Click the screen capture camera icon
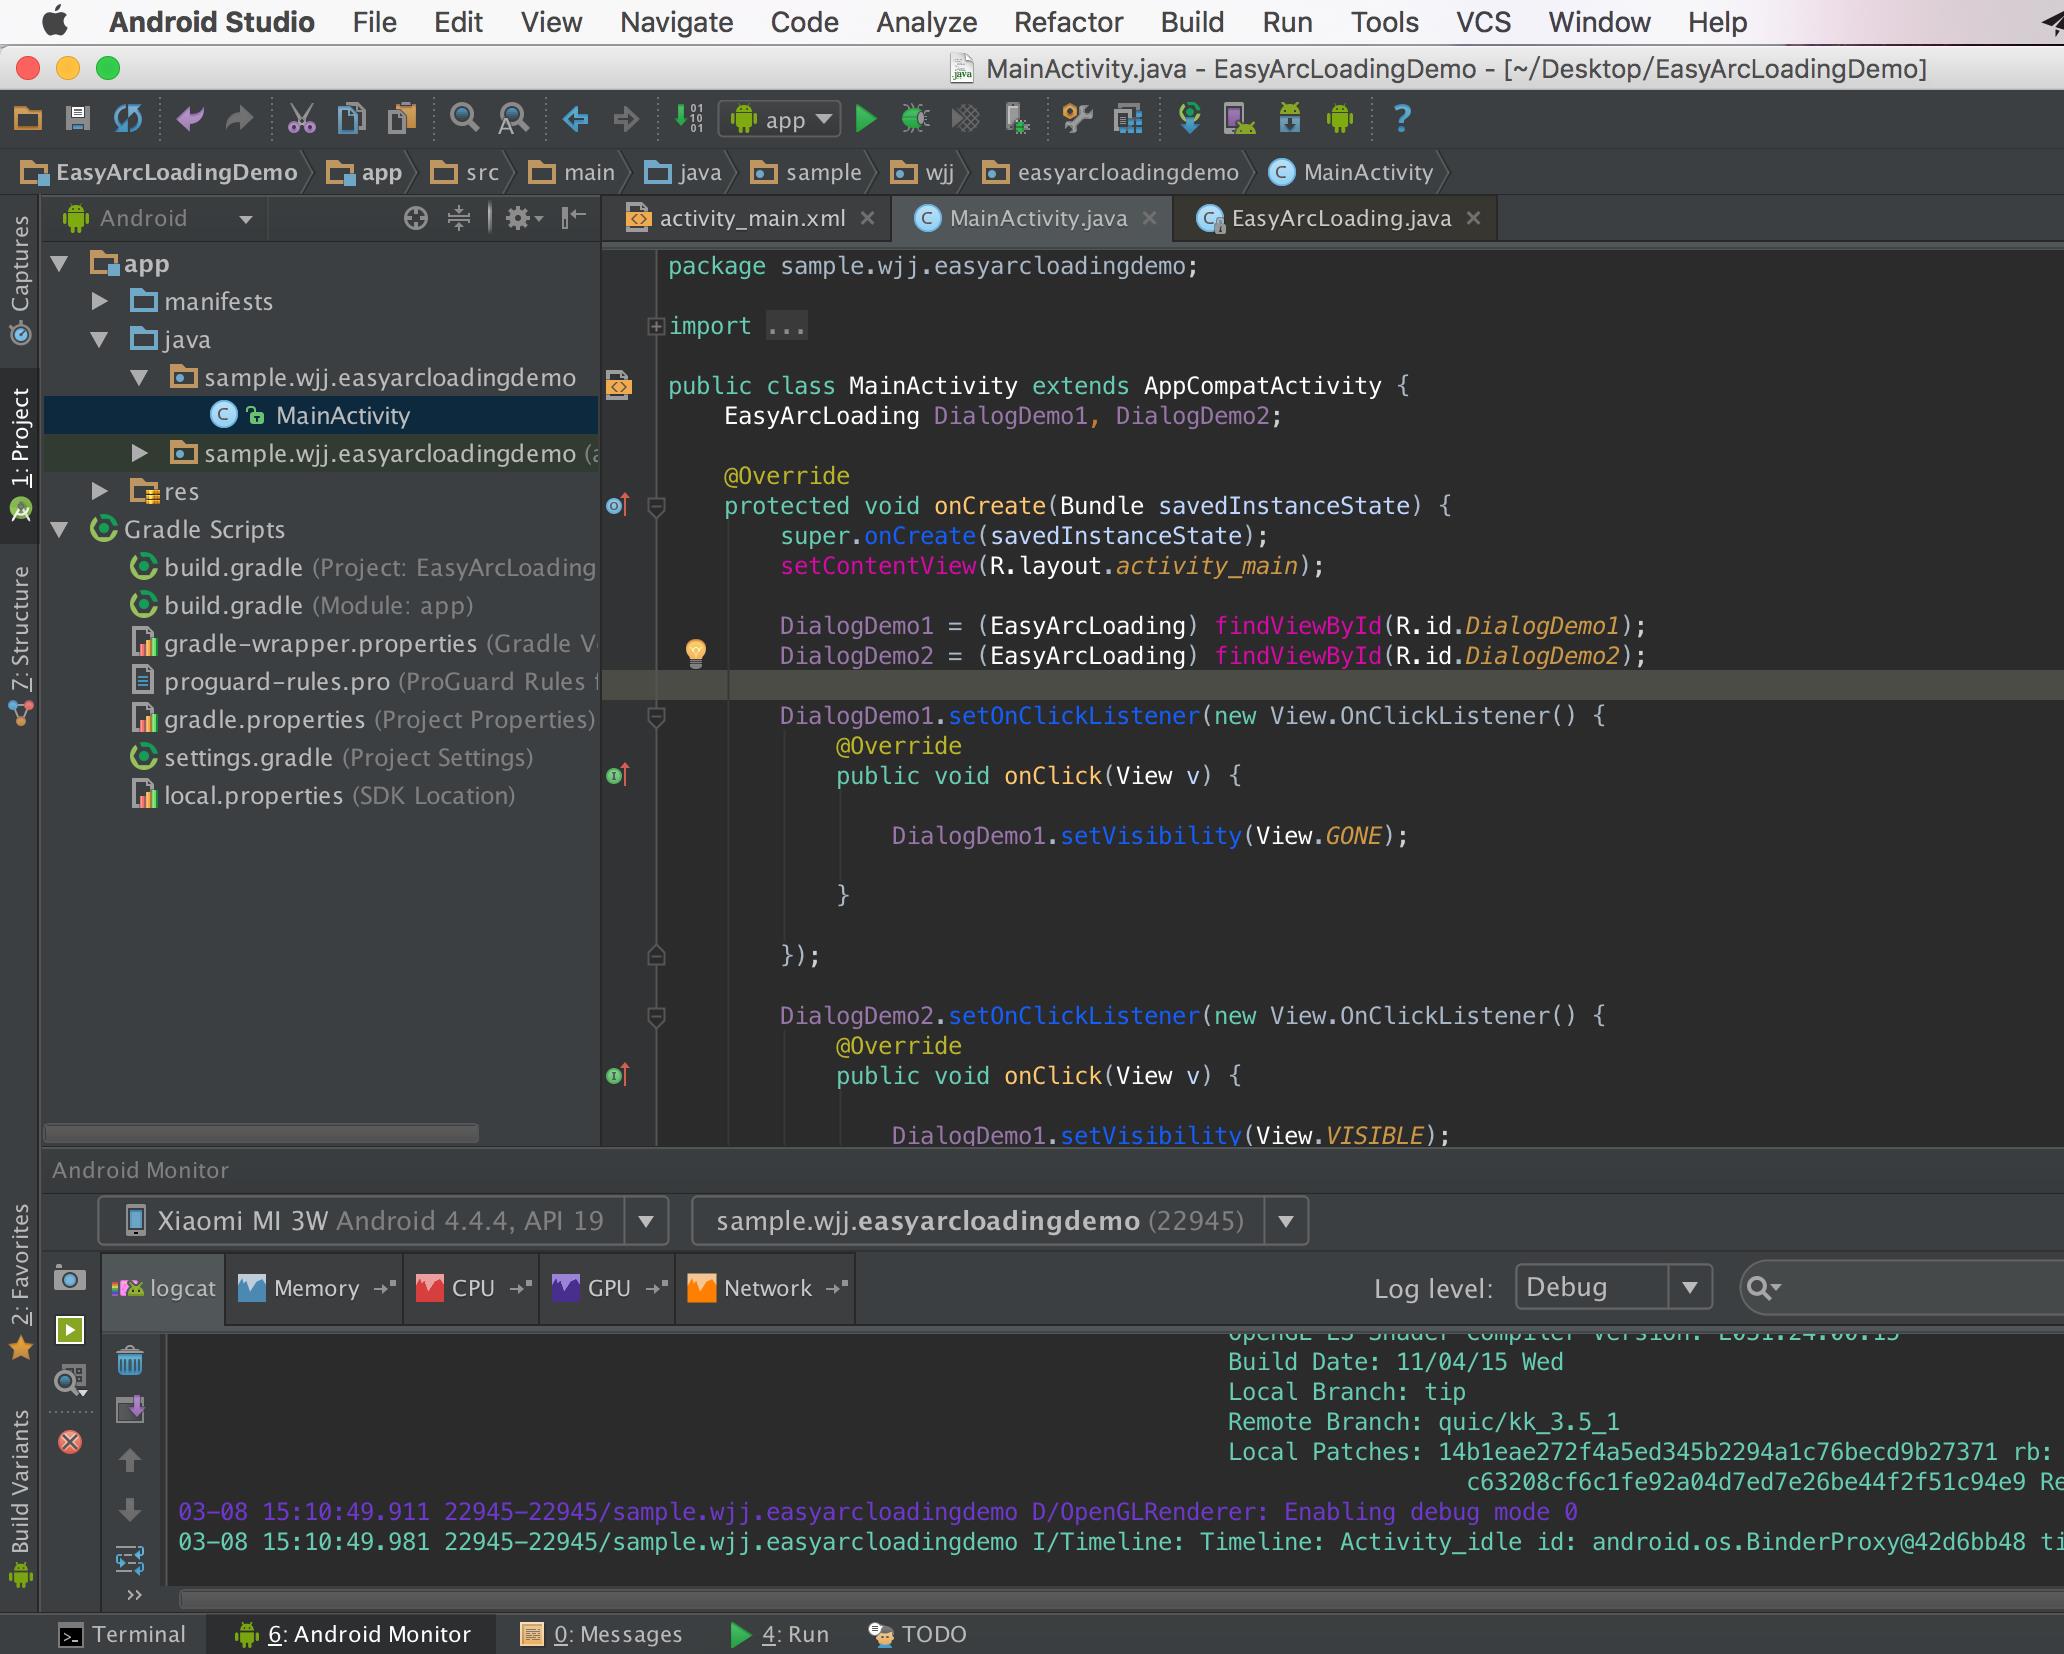The width and height of the screenshot is (2064, 1654). [x=69, y=1279]
